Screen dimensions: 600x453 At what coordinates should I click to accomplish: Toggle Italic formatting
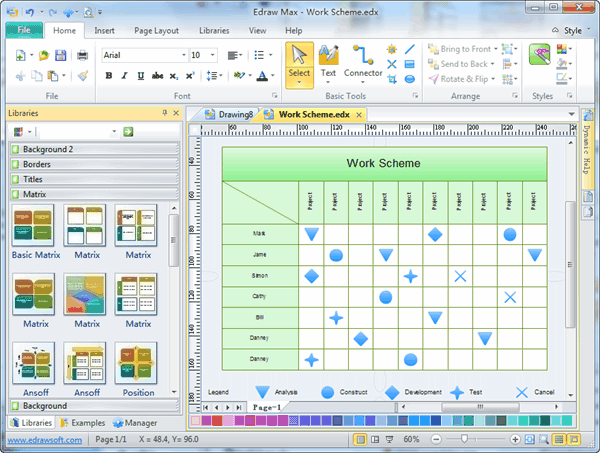(124, 76)
